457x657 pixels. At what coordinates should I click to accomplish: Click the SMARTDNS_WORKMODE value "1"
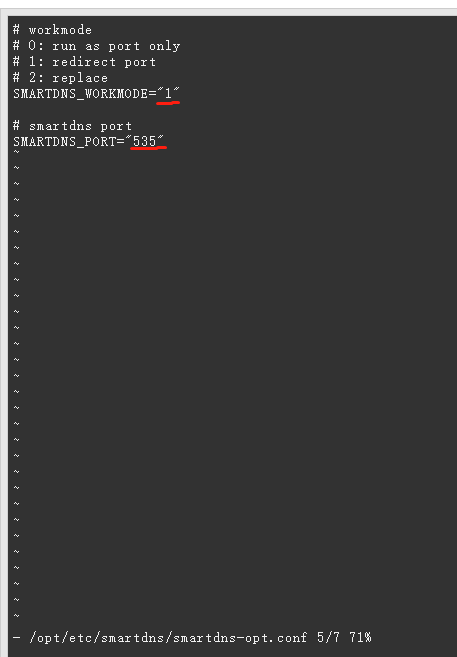coord(168,93)
